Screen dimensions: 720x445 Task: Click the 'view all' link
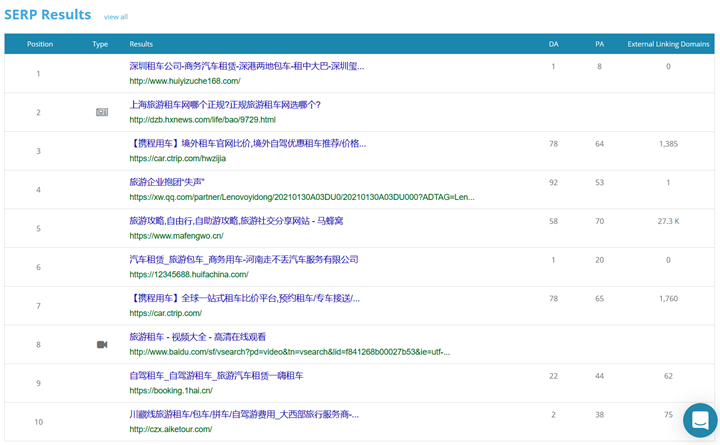coord(116,17)
